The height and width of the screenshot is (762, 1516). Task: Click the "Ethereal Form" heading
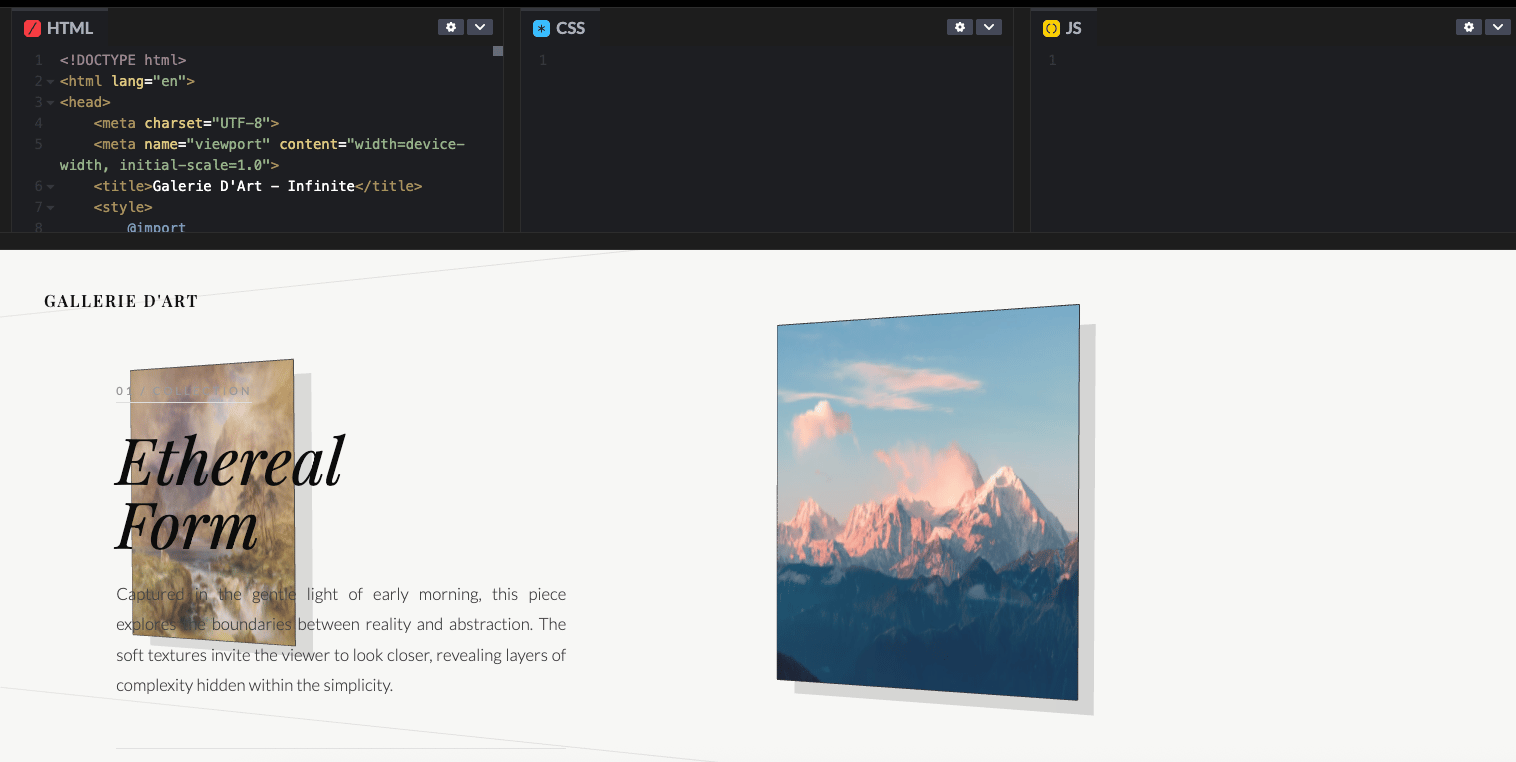click(230, 493)
